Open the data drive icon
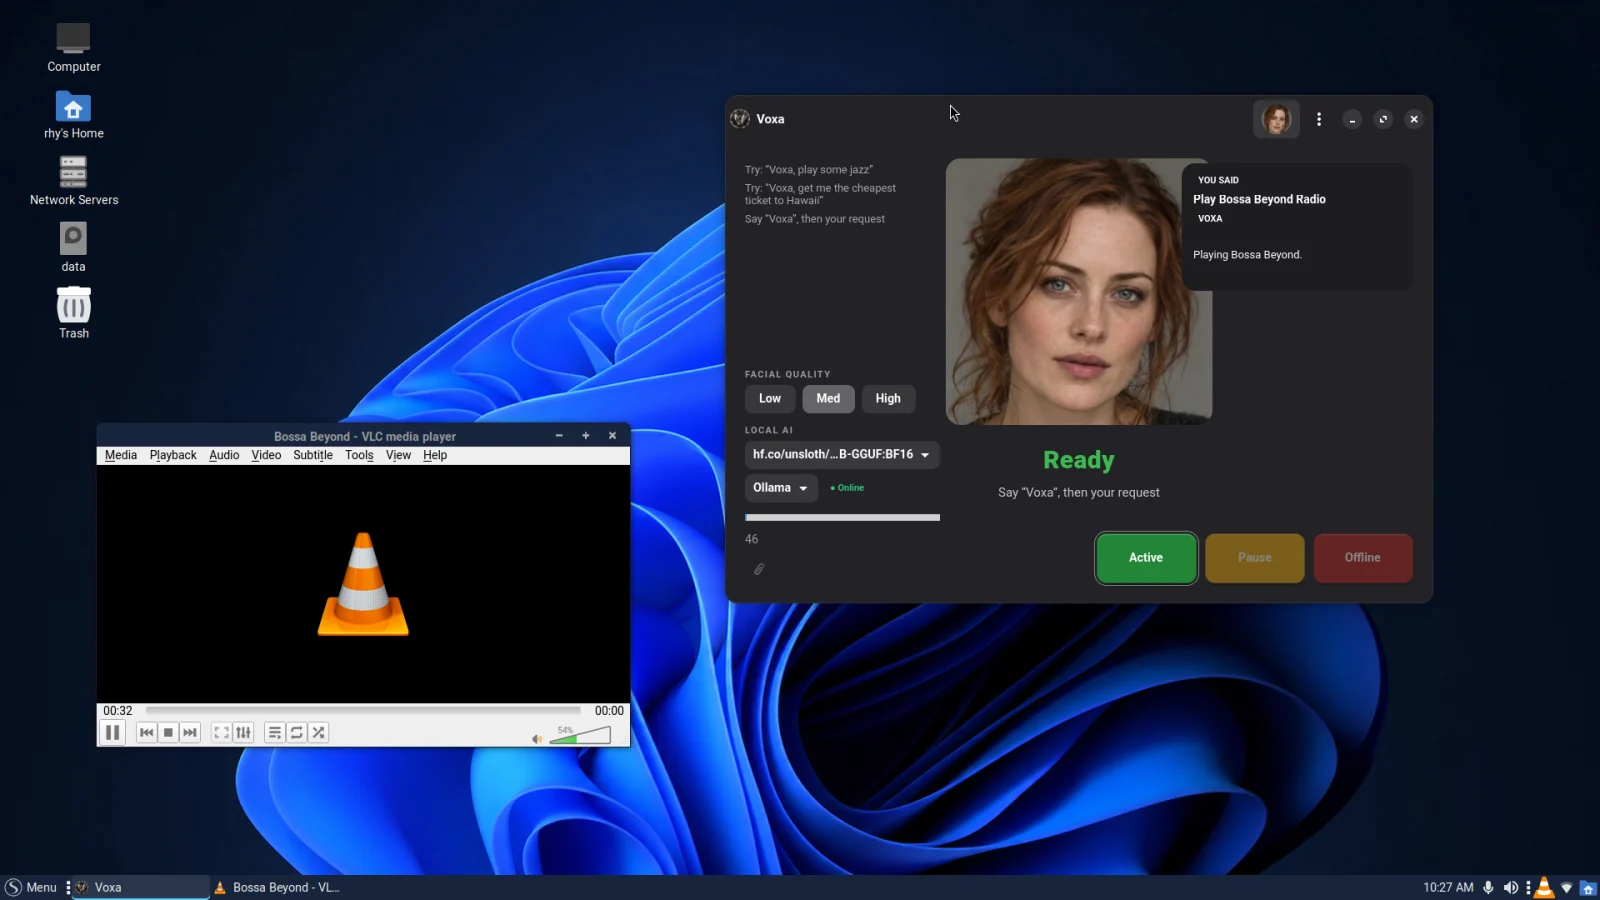 click(x=73, y=247)
